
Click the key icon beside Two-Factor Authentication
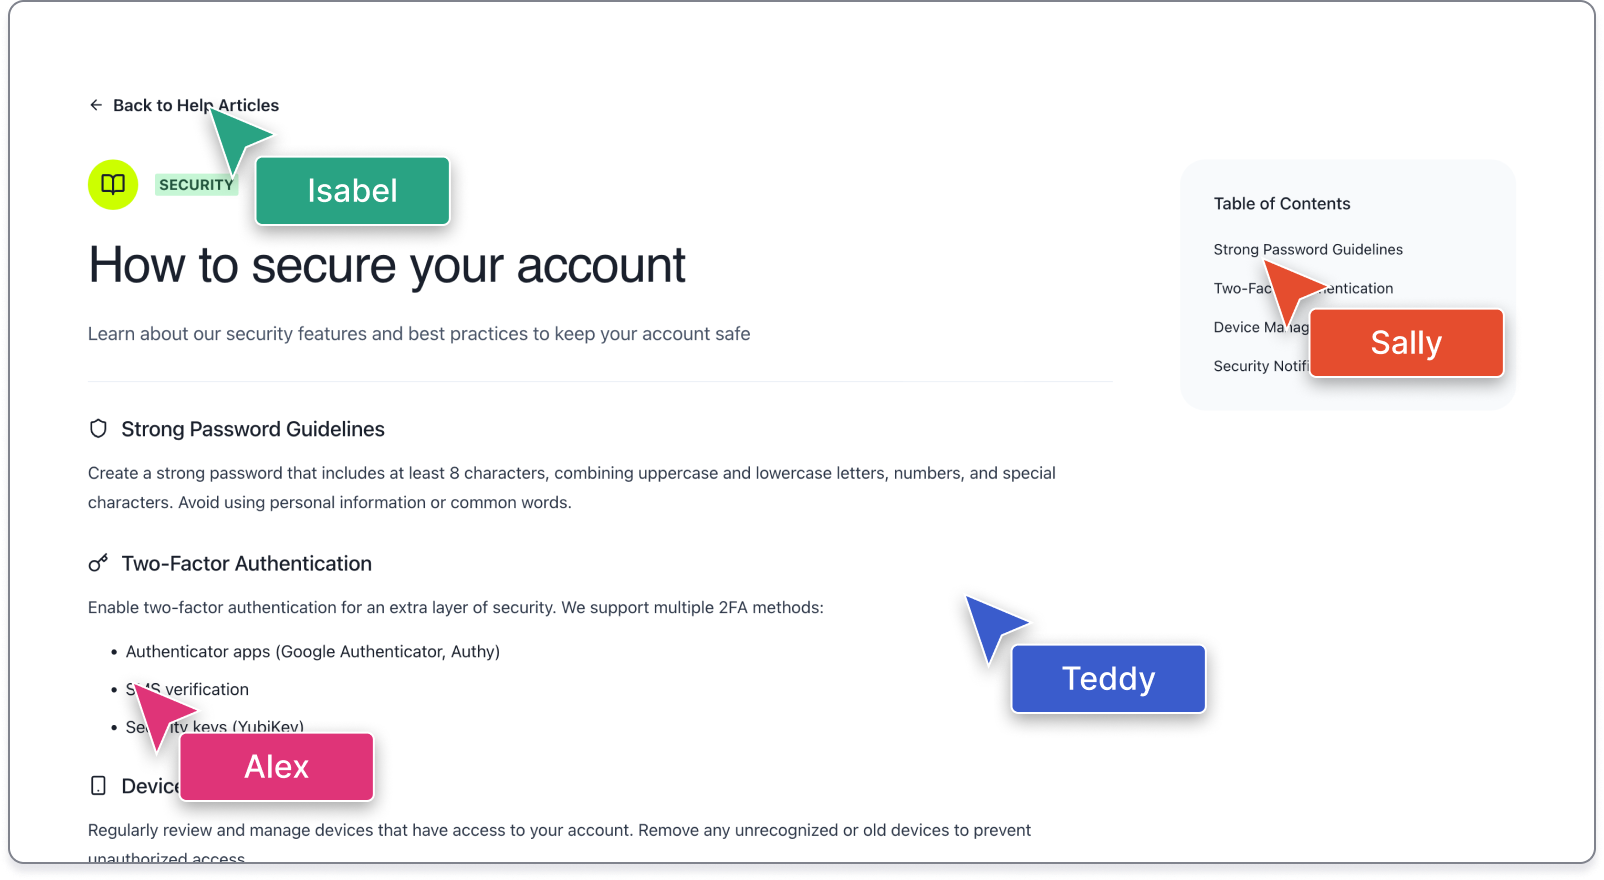[x=98, y=564]
